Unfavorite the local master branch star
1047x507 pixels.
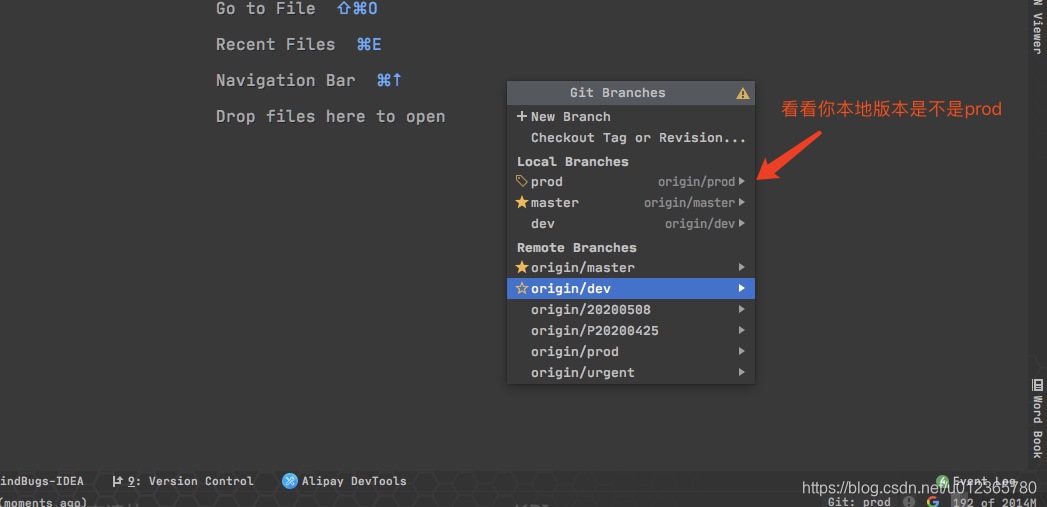(x=522, y=202)
